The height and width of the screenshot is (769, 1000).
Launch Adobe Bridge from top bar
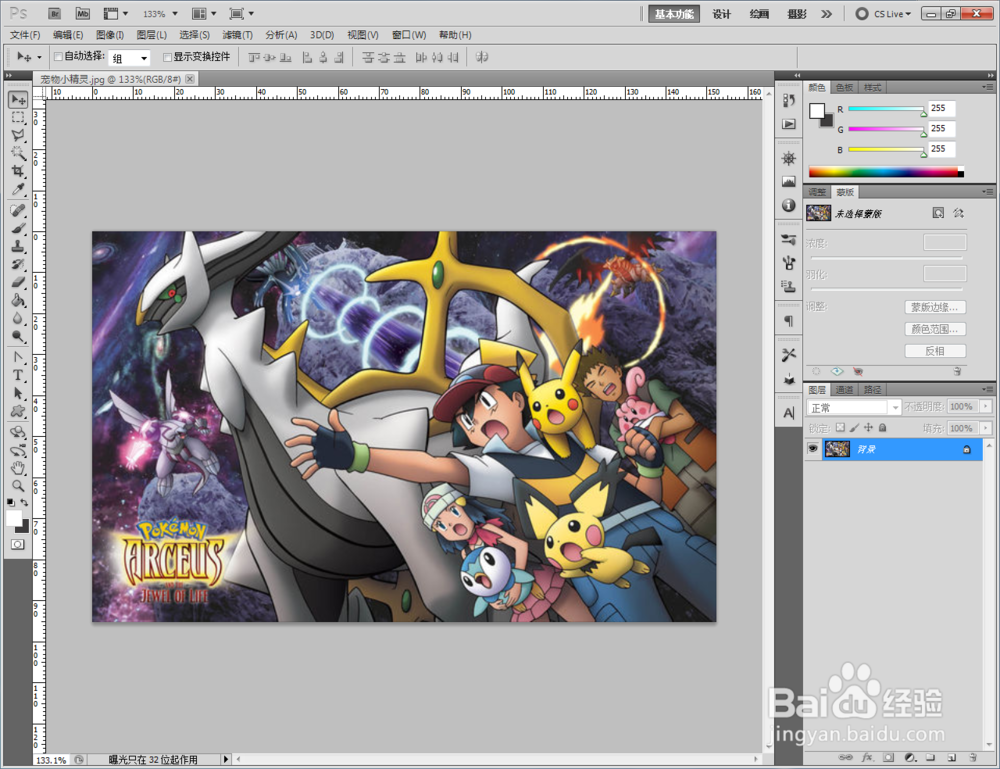click(x=55, y=13)
